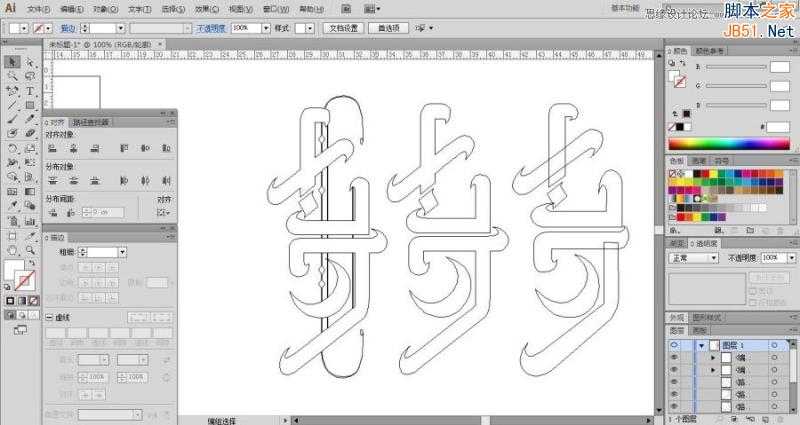This screenshot has width=800, height=425.
Task: Open fill color dropdown in control bar
Action: pyautogui.click(x=24, y=29)
